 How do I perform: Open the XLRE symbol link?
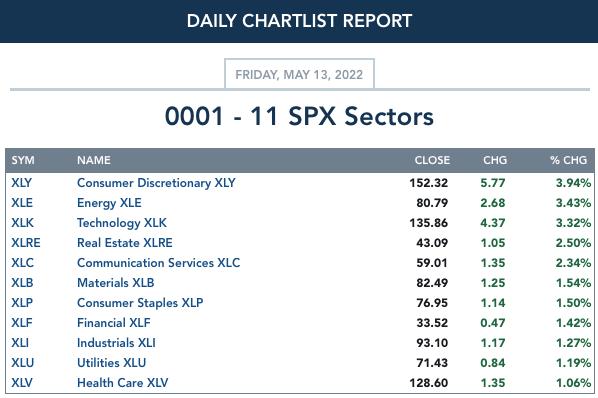pyautogui.click(x=26, y=243)
